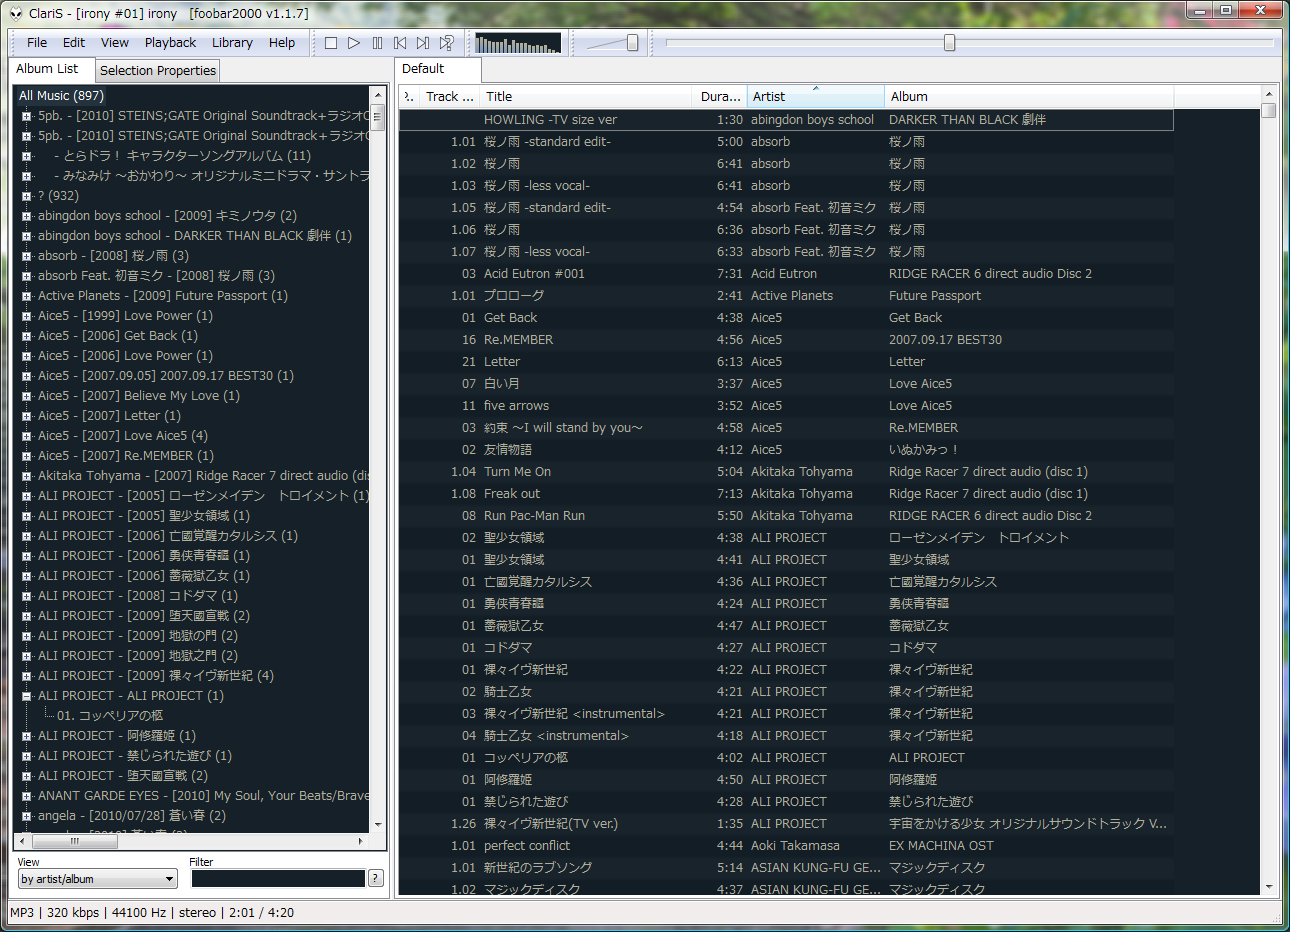This screenshot has height=932, width=1290.
Task: Click the Stop playback button
Action: (331, 43)
